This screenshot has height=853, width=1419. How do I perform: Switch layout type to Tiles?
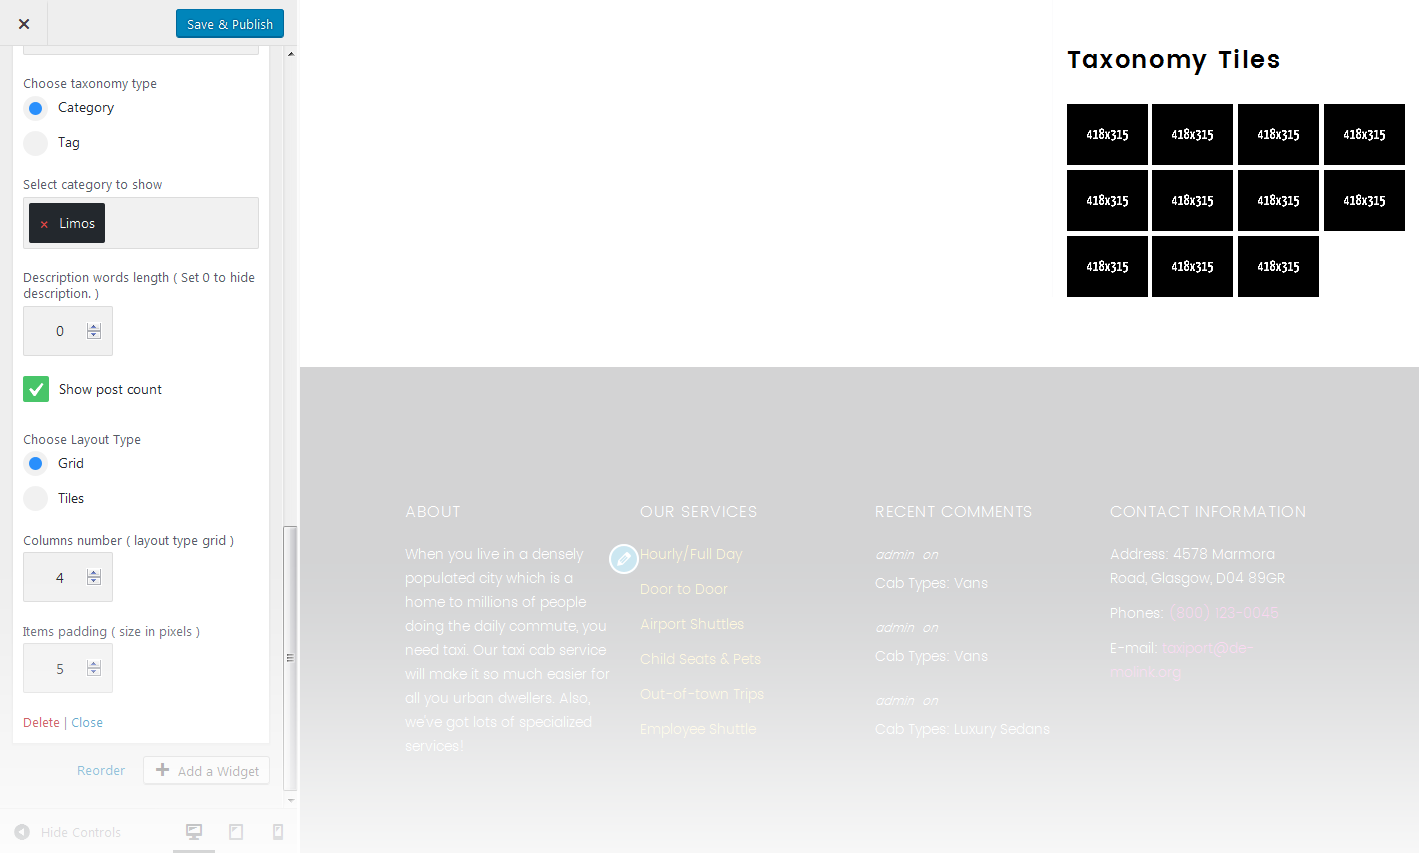point(35,498)
